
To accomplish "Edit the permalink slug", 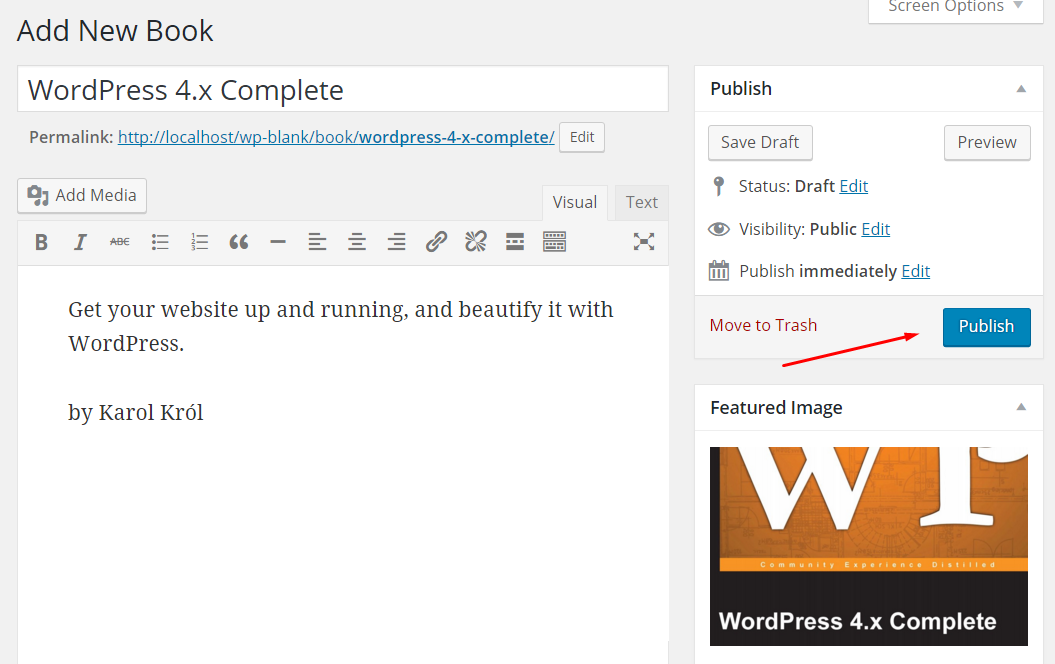I will (581, 137).
